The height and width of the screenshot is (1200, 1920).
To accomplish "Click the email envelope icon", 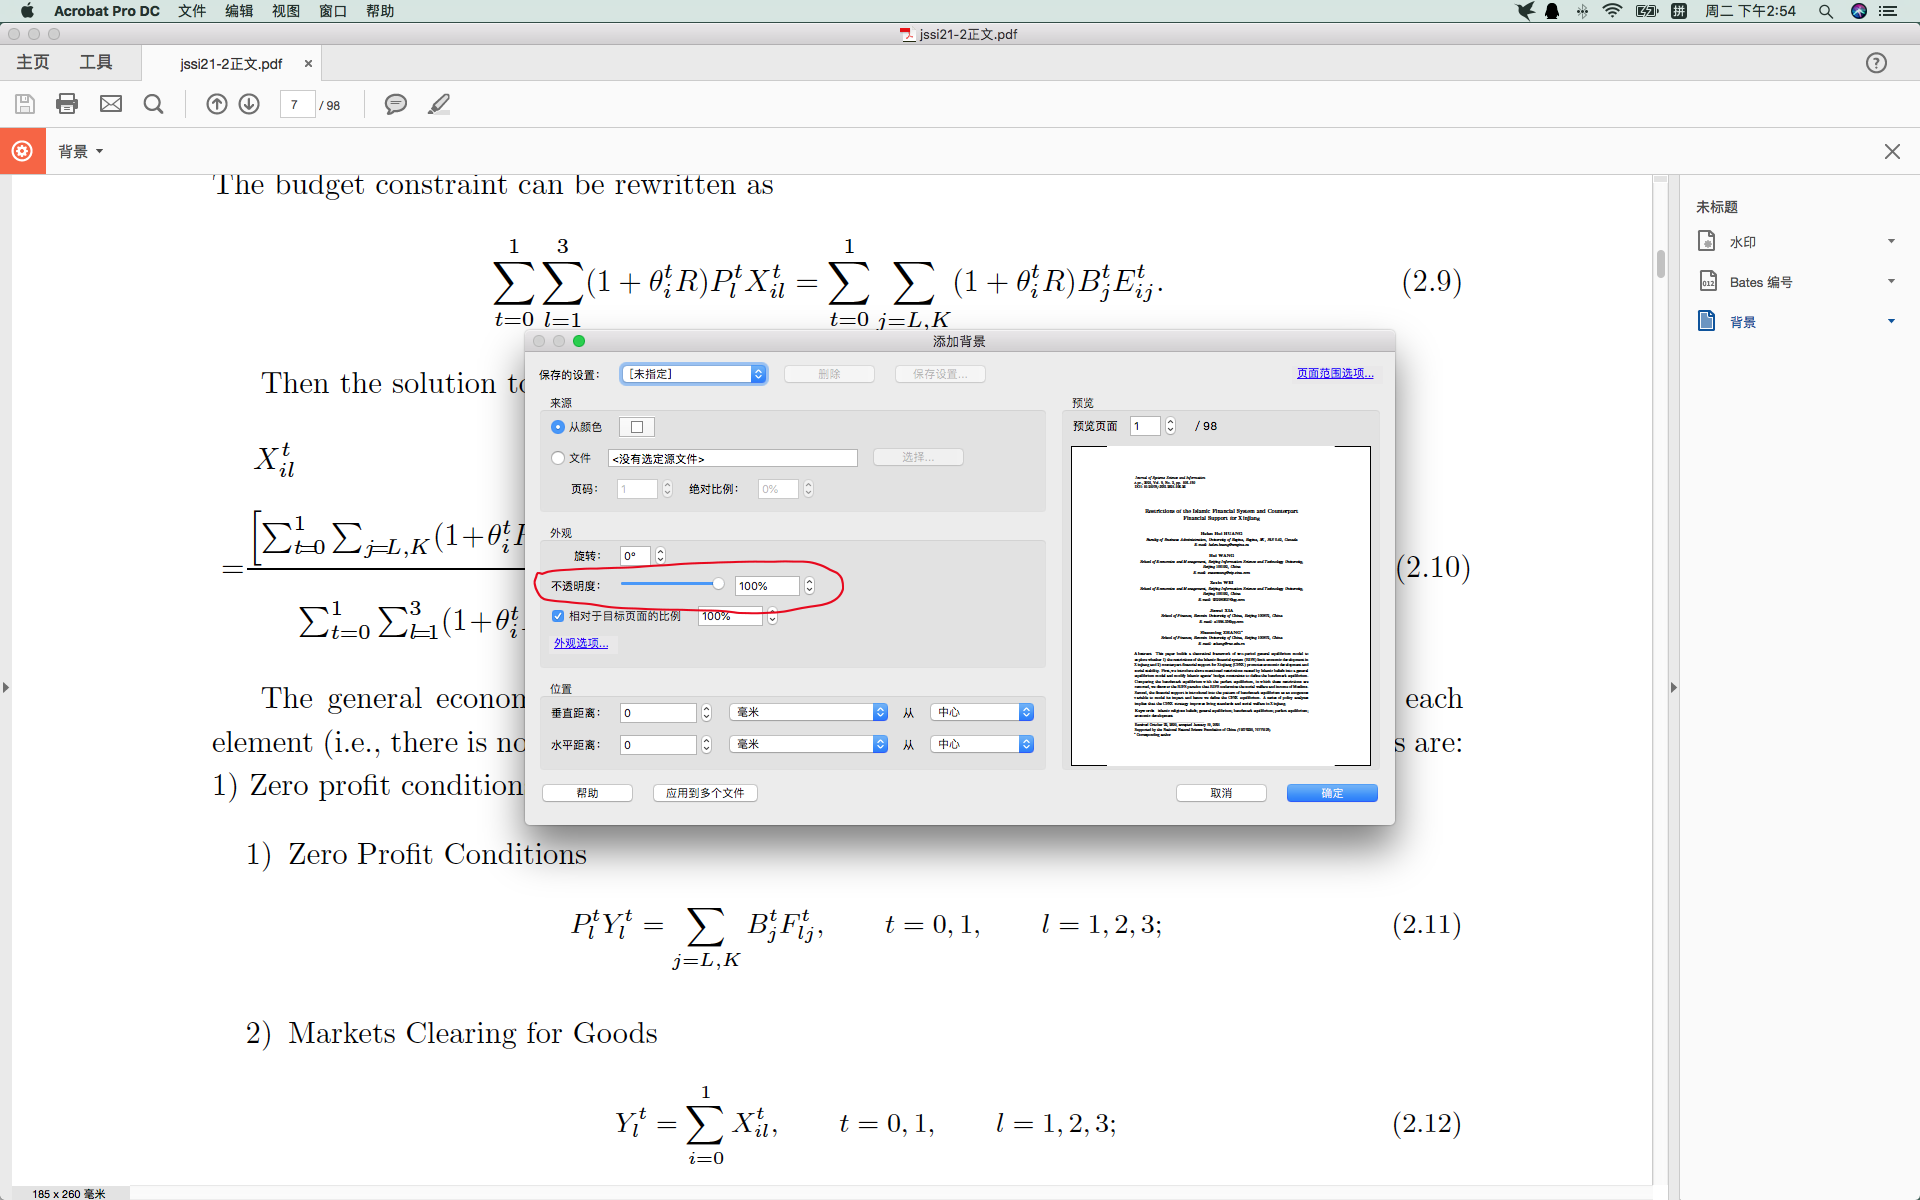I will coord(111,104).
